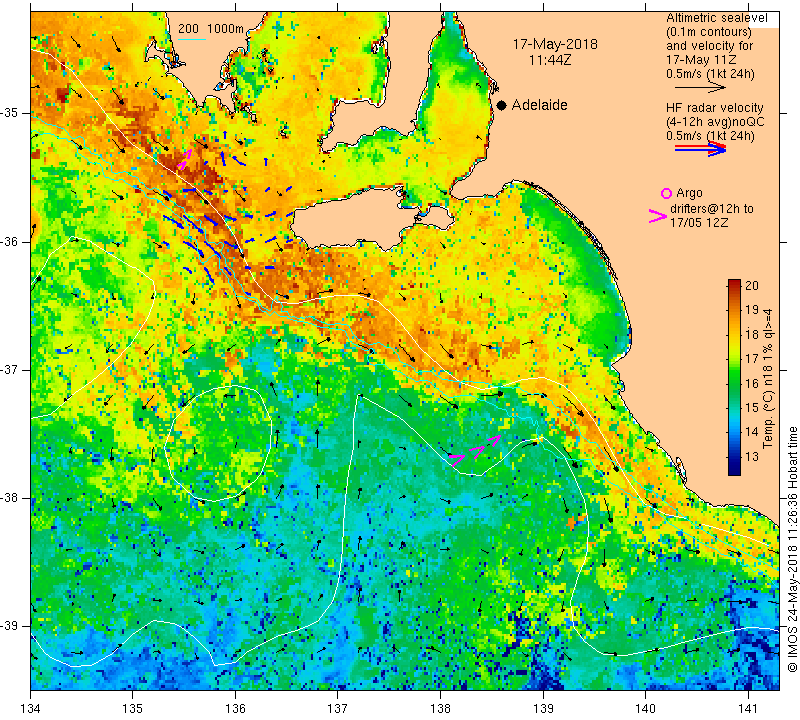The width and height of the screenshot is (800, 720).
Task: Click the '17/05 12Z' legend text
Action: 698,223
